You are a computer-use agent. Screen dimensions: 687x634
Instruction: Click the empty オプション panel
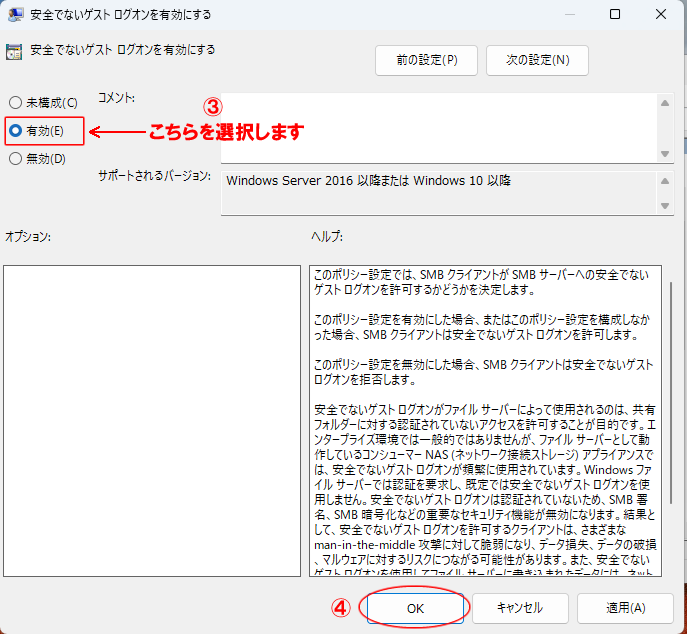point(152,421)
